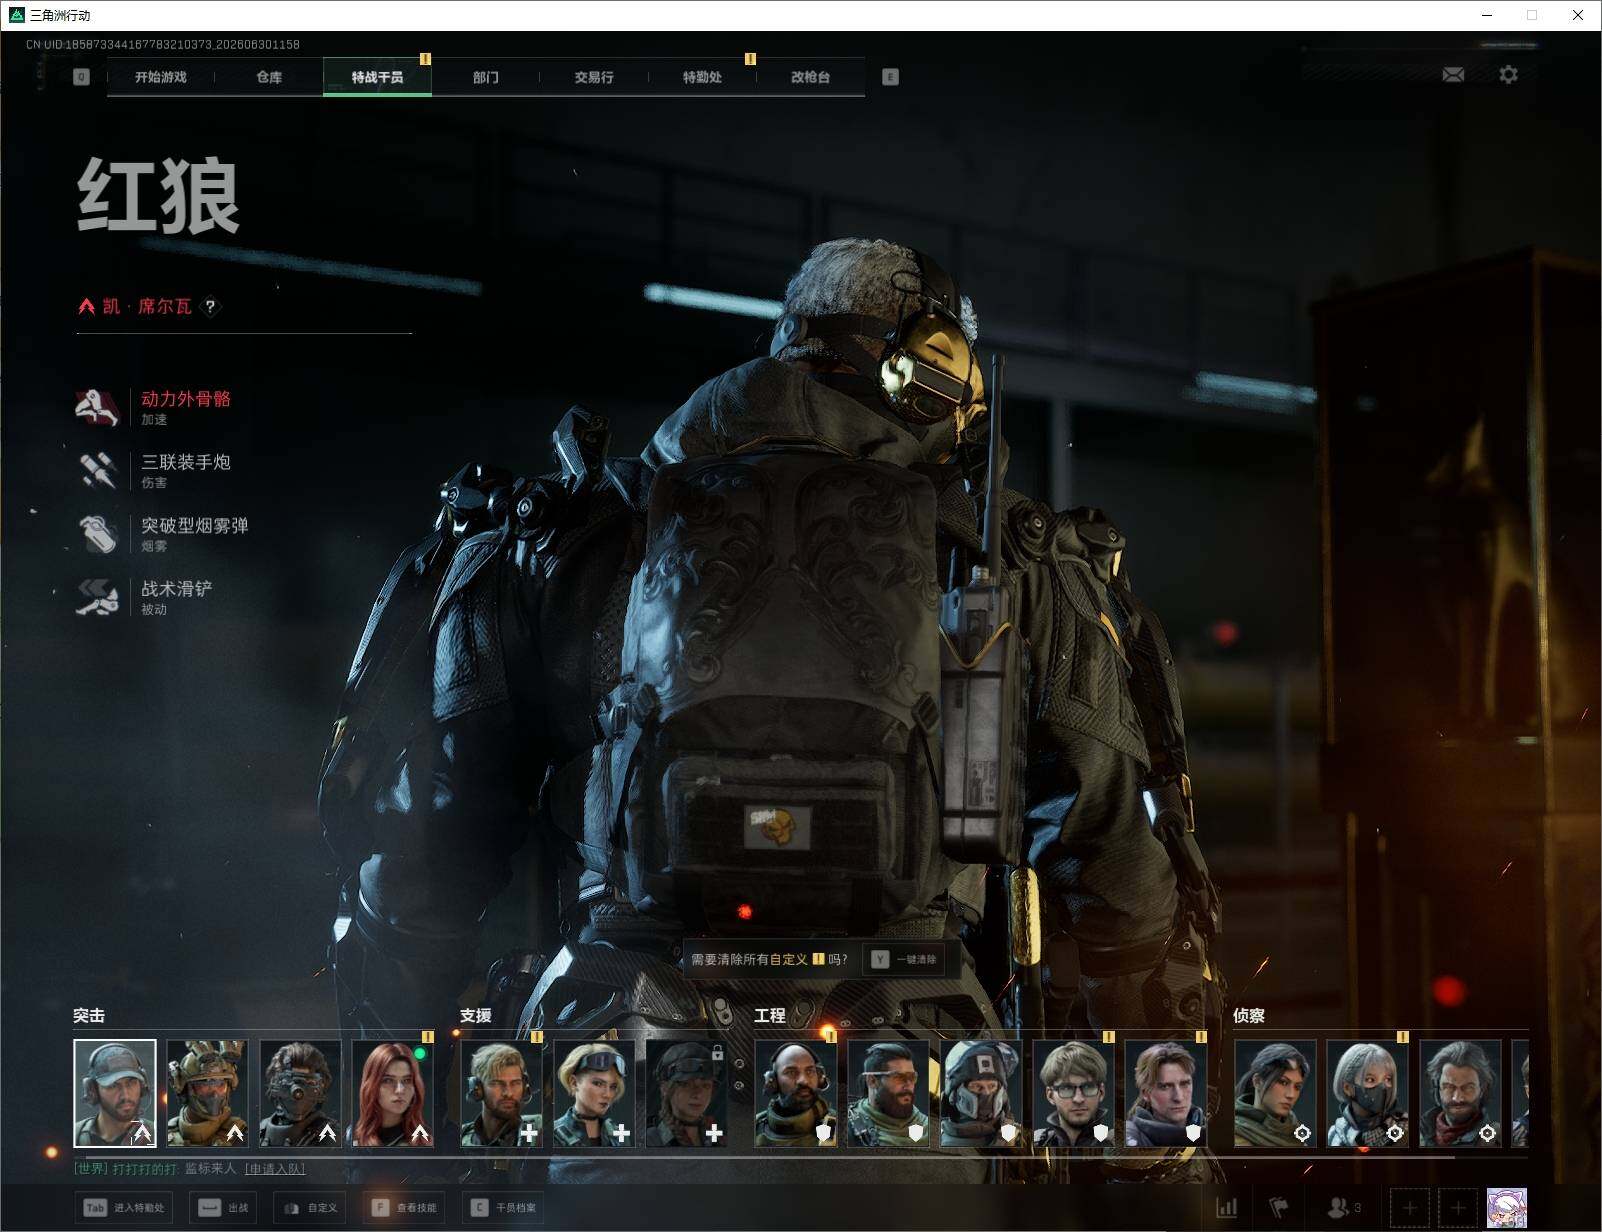1602x1232 pixels.
Task: Select the 动力外骨骼 skill icon
Action: pyautogui.click(x=97, y=407)
